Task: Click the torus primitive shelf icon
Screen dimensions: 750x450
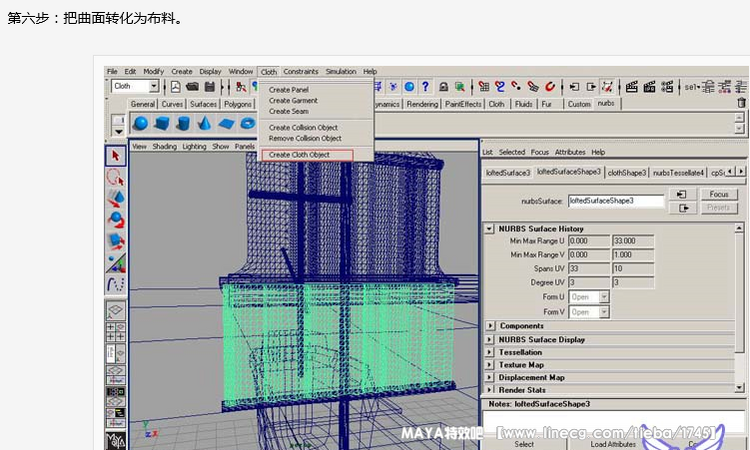Action: (x=246, y=124)
